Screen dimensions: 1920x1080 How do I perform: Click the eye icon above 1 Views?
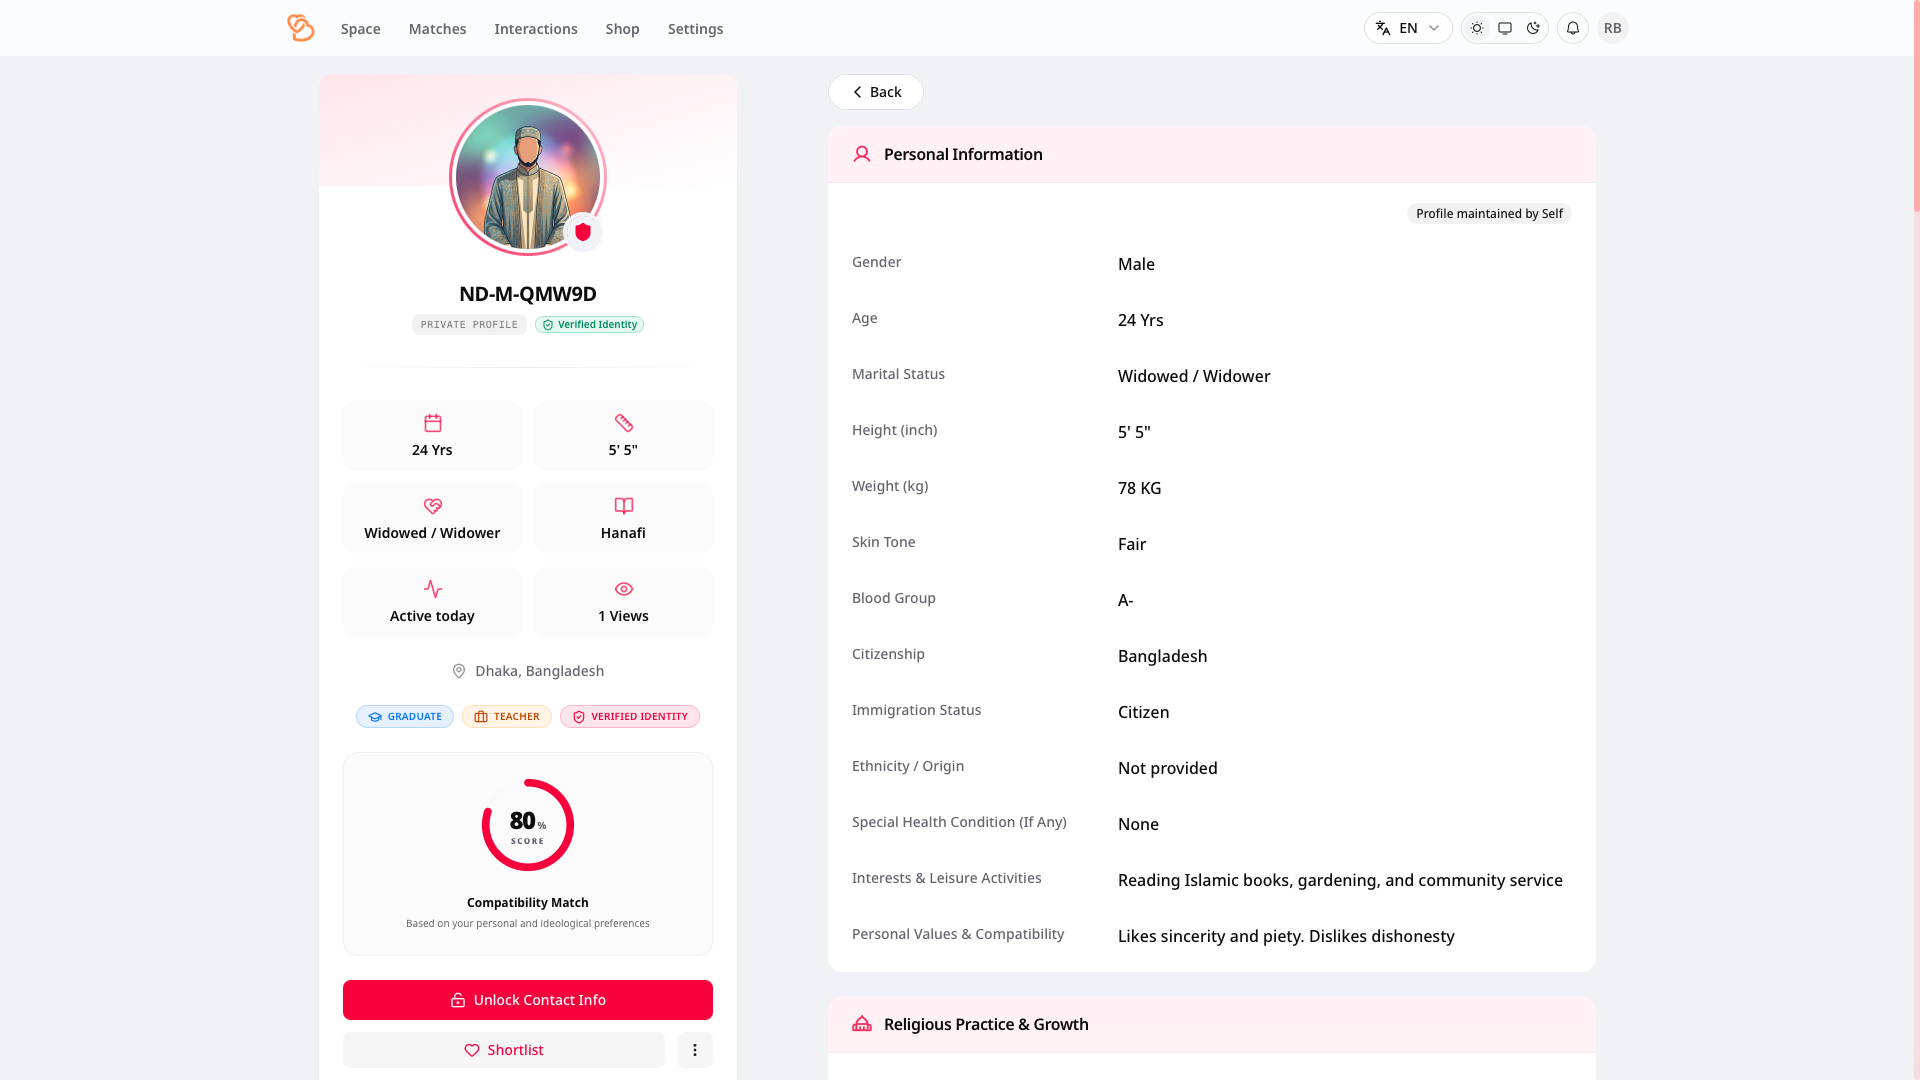click(x=622, y=589)
